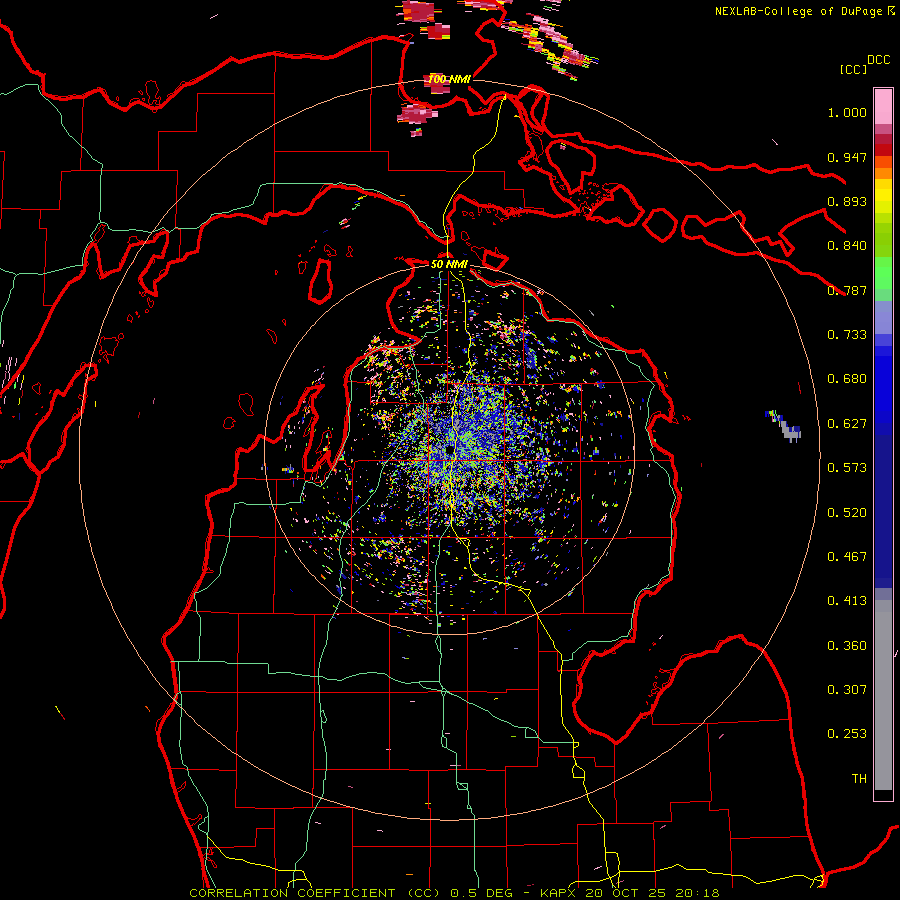
Task: Click the 0.947 scale value
Action: click(x=847, y=157)
